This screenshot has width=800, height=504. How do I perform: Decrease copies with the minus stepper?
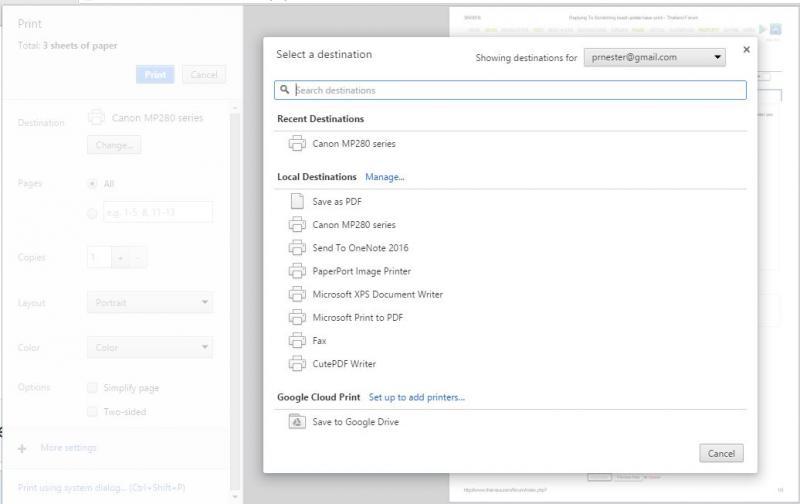coord(138,258)
